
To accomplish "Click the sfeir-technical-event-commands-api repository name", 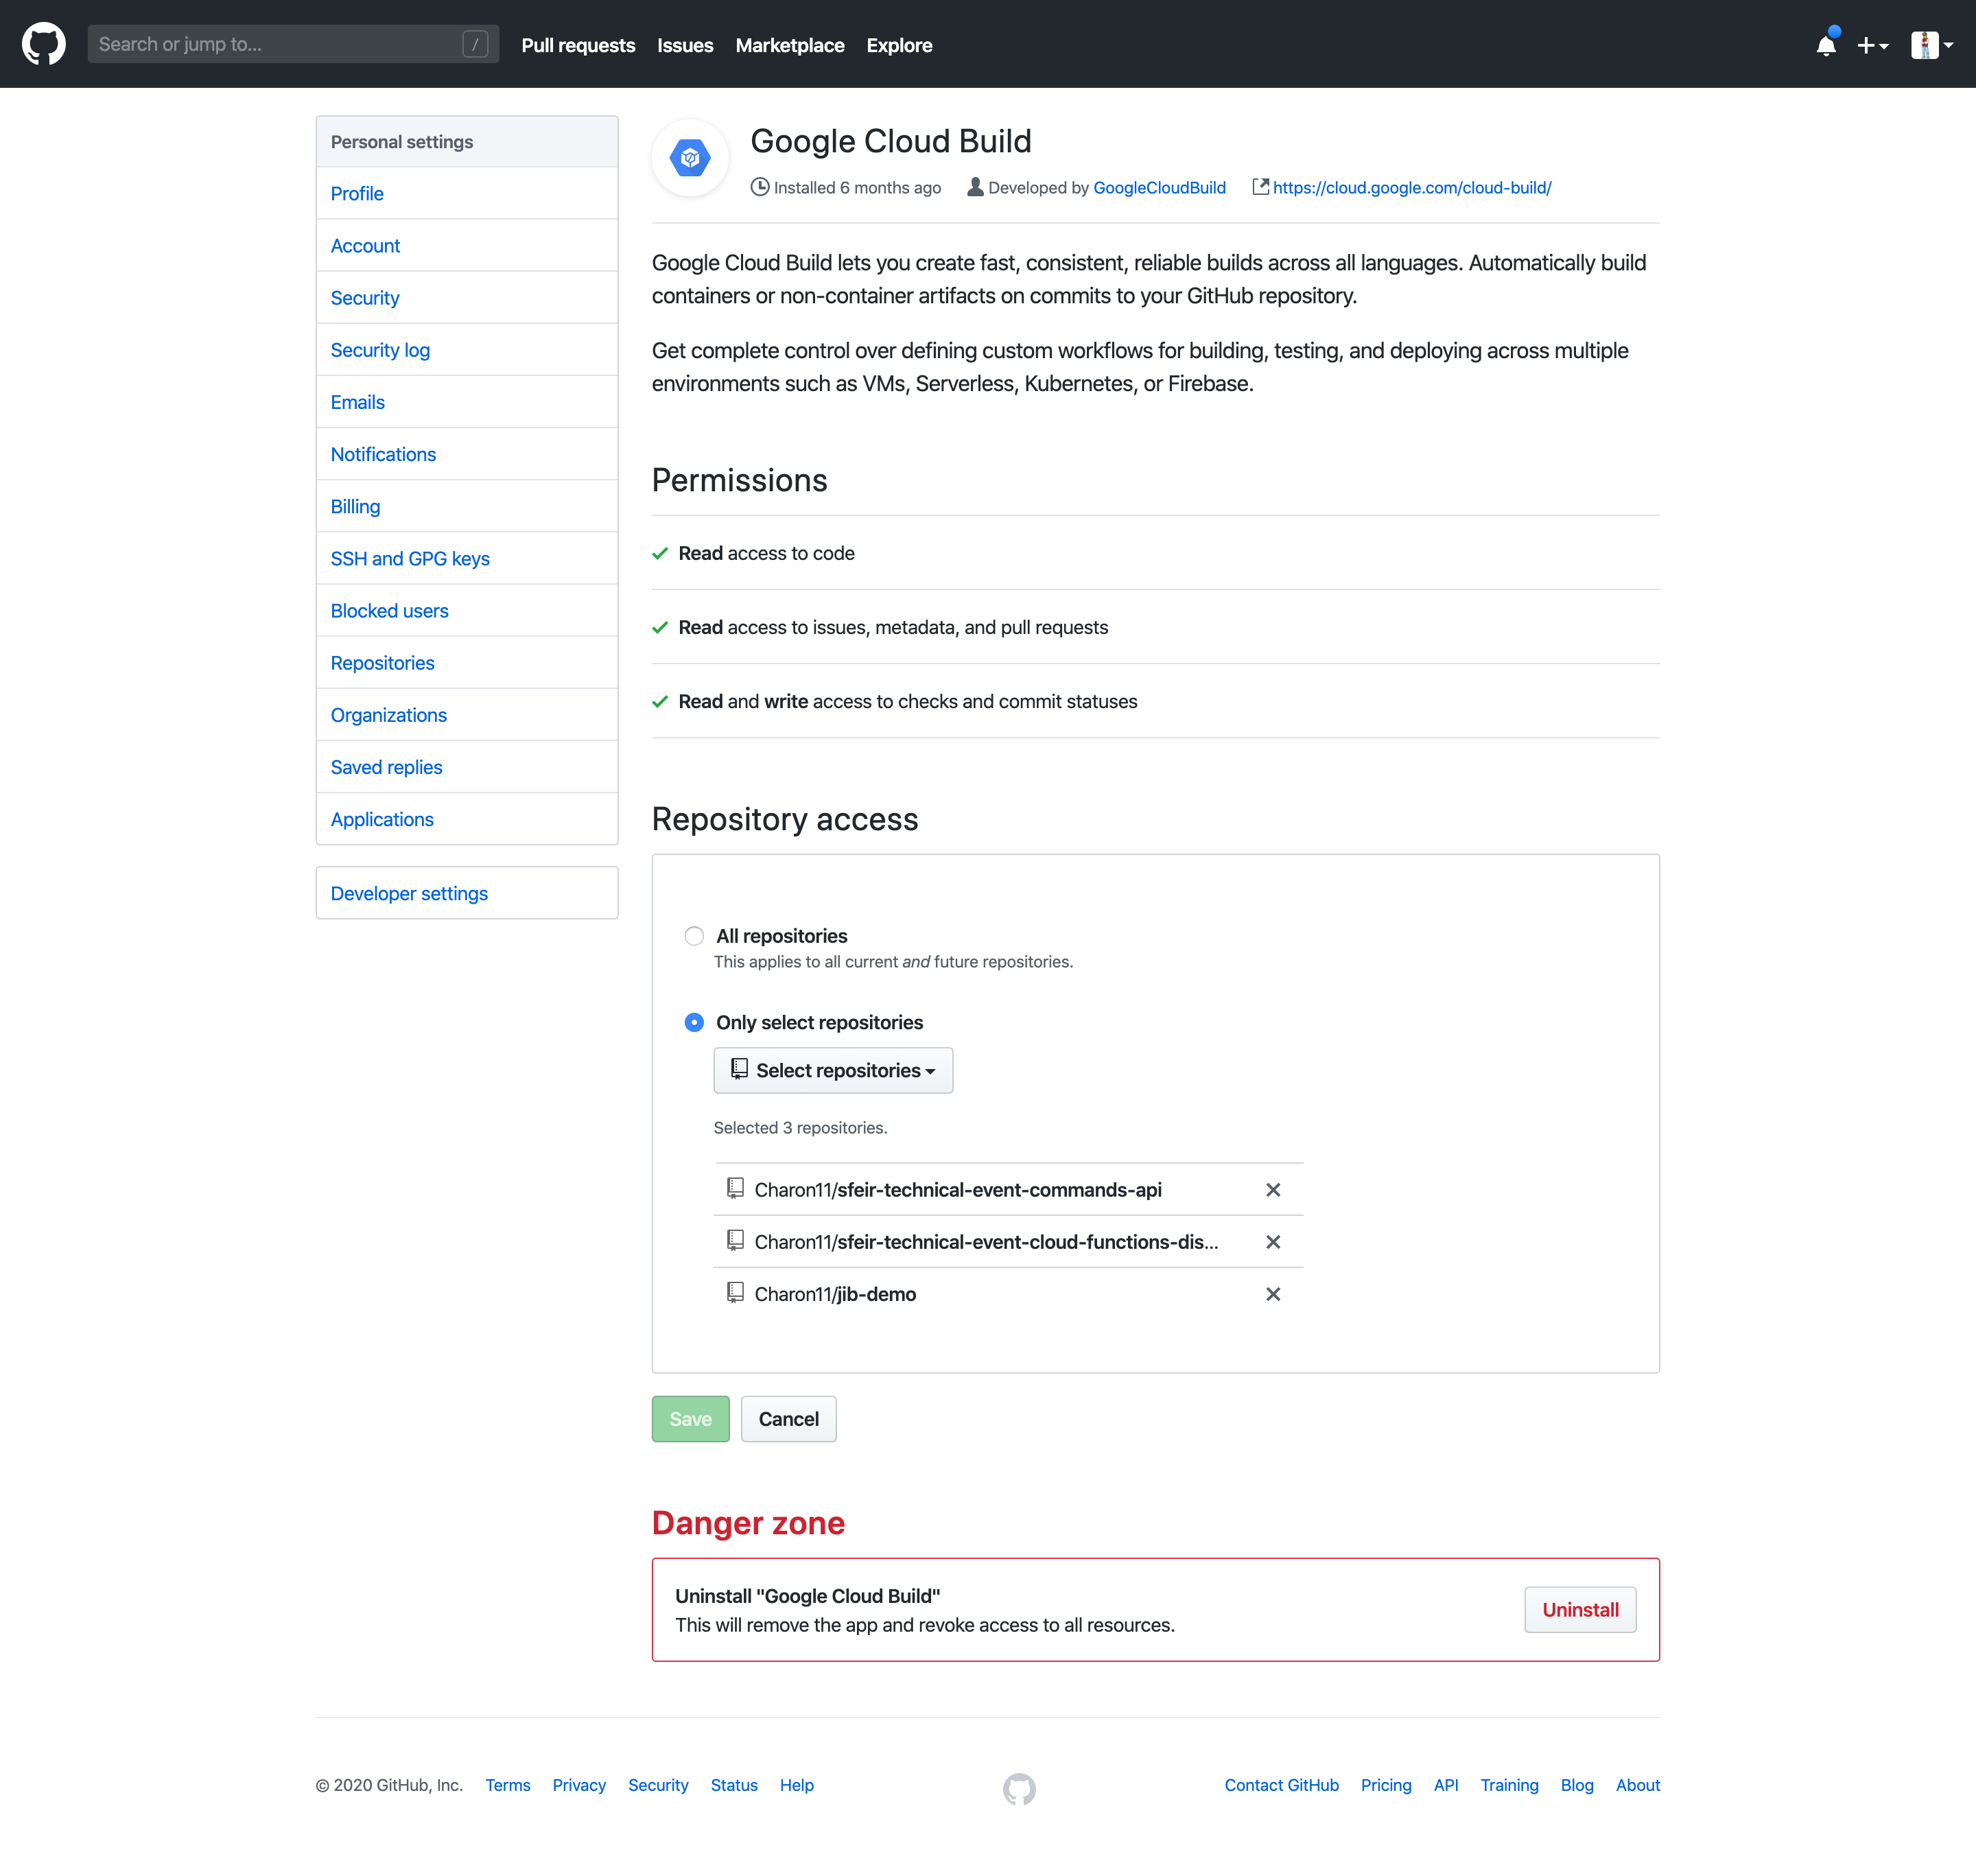I will tap(958, 1190).
